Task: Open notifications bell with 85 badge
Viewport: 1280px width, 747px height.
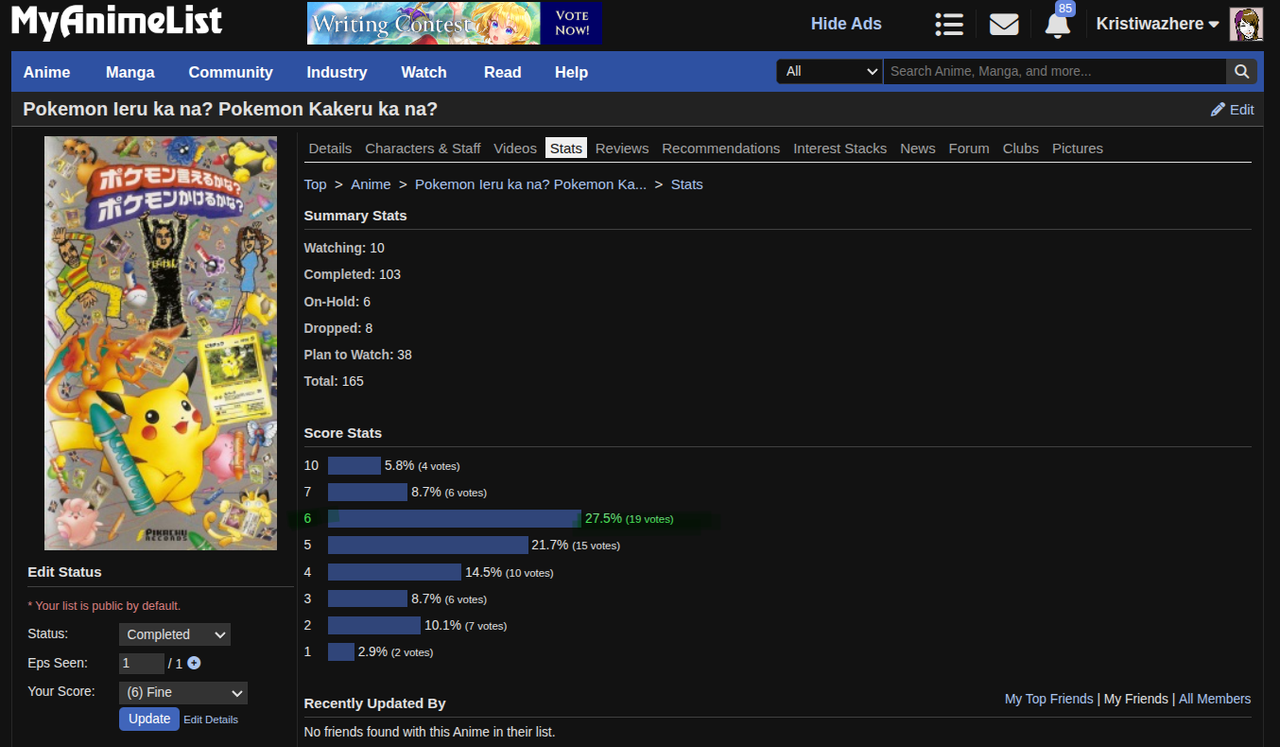Action: (1058, 22)
